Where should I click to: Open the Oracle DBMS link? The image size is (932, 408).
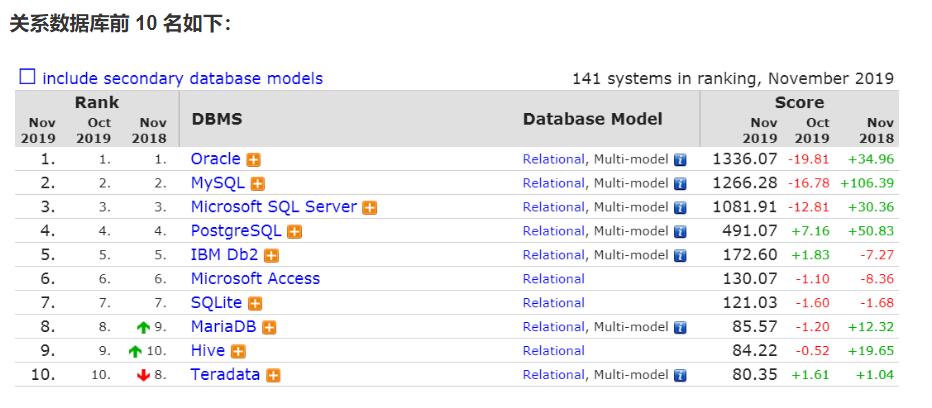(x=215, y=159)
